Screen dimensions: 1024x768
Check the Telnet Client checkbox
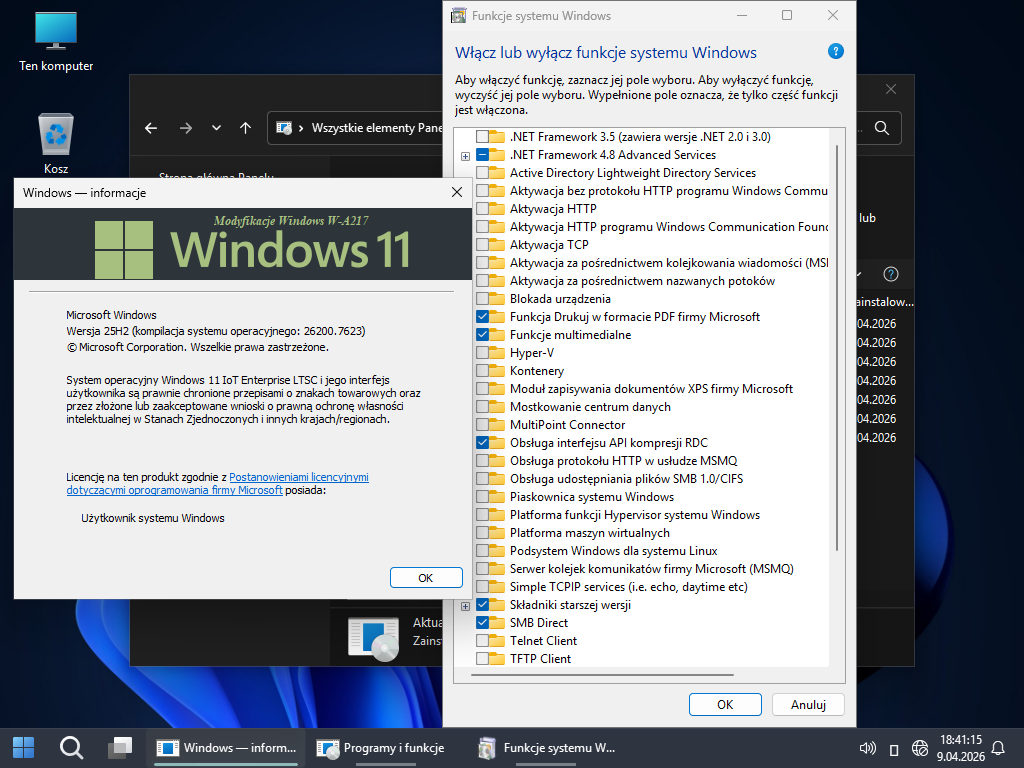tap(483, 641)
